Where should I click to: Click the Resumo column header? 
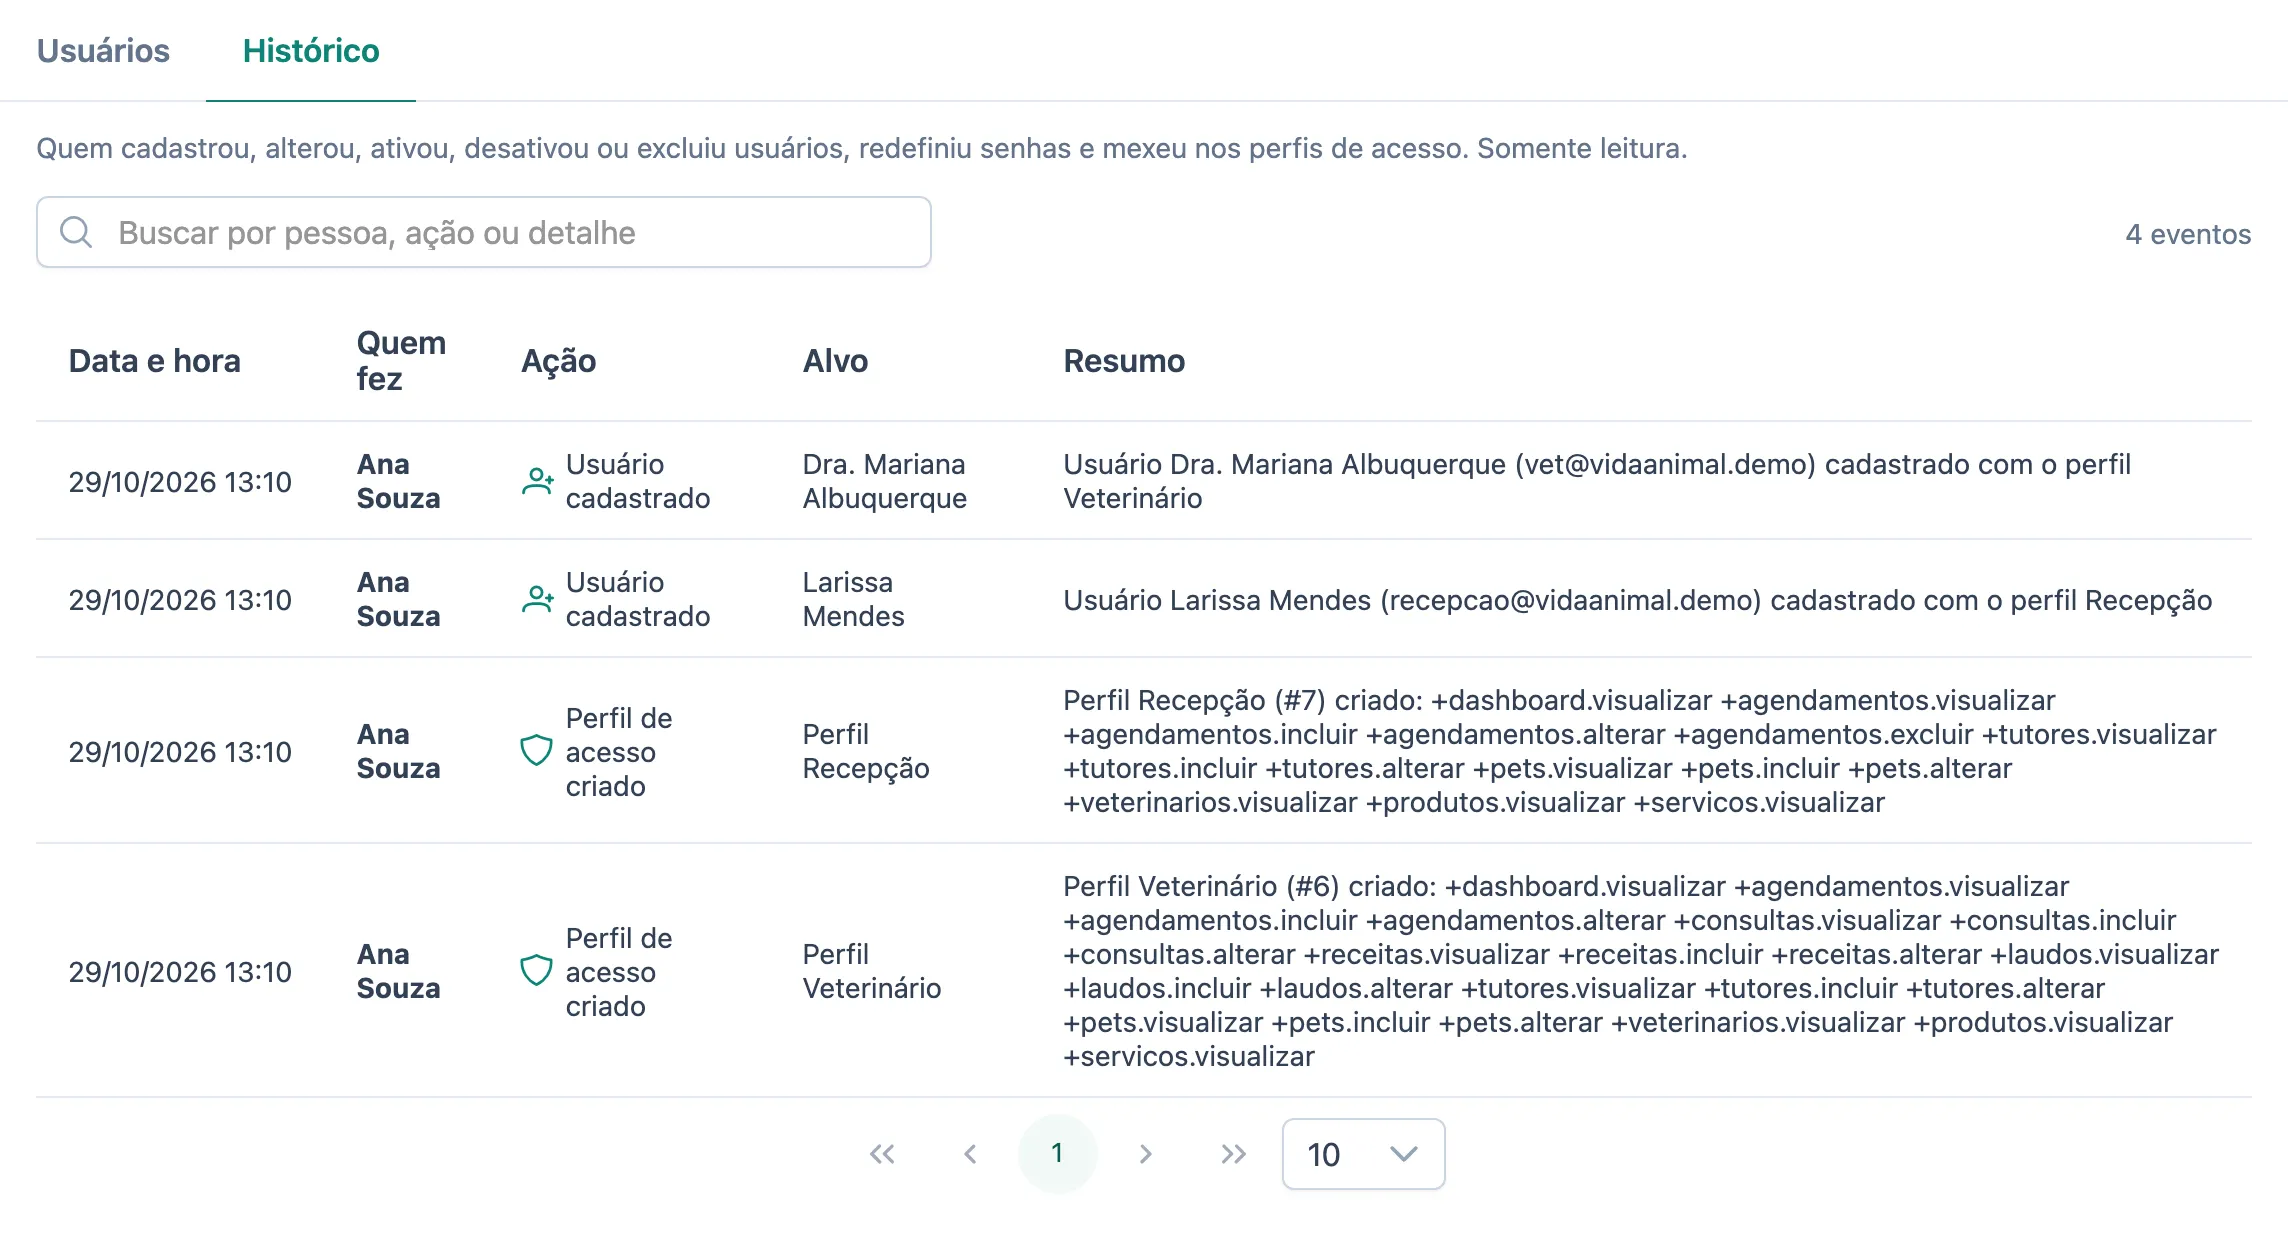pos(1124,361)
